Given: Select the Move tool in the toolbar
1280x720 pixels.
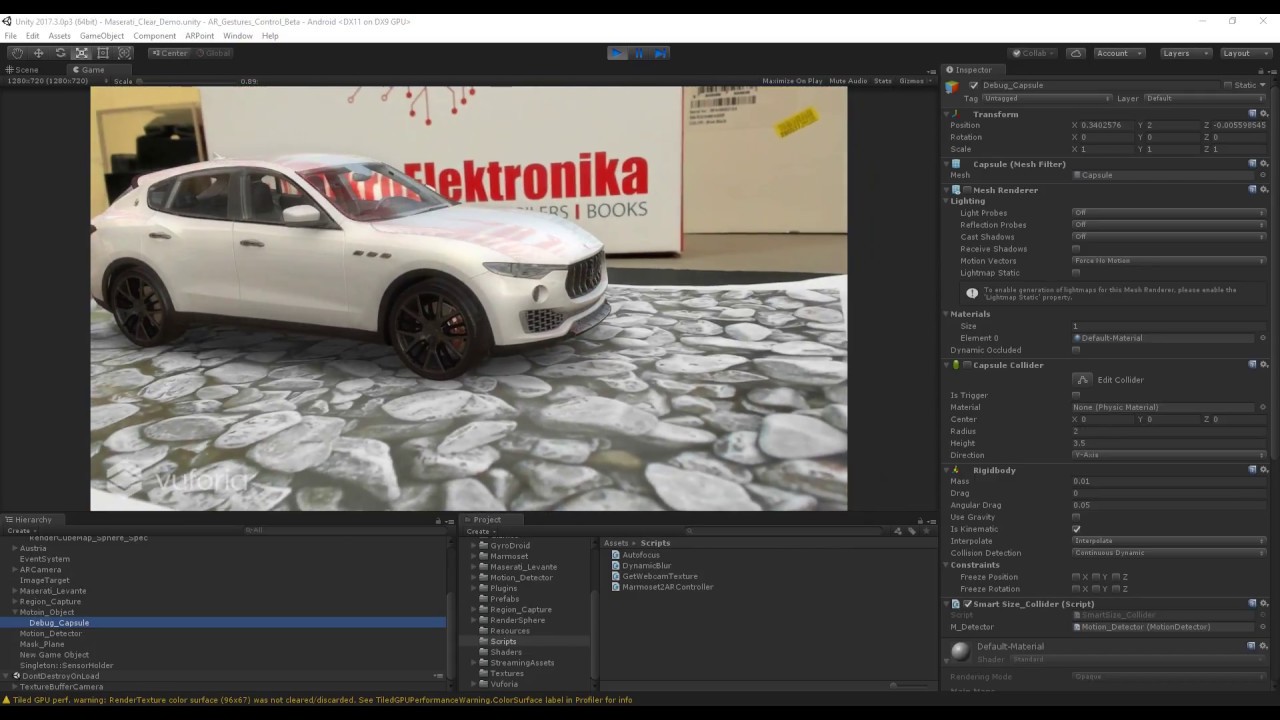Looking at the screenshot, I should [38, 53].
